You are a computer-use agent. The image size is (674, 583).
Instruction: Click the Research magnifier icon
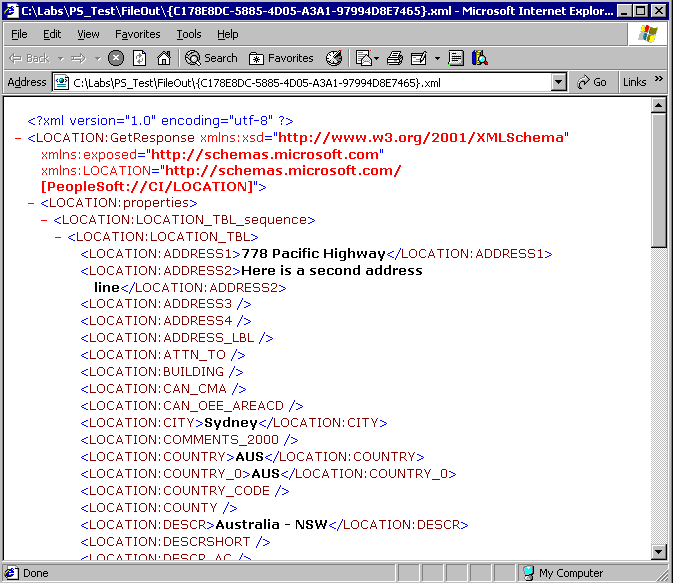(480, 58)
